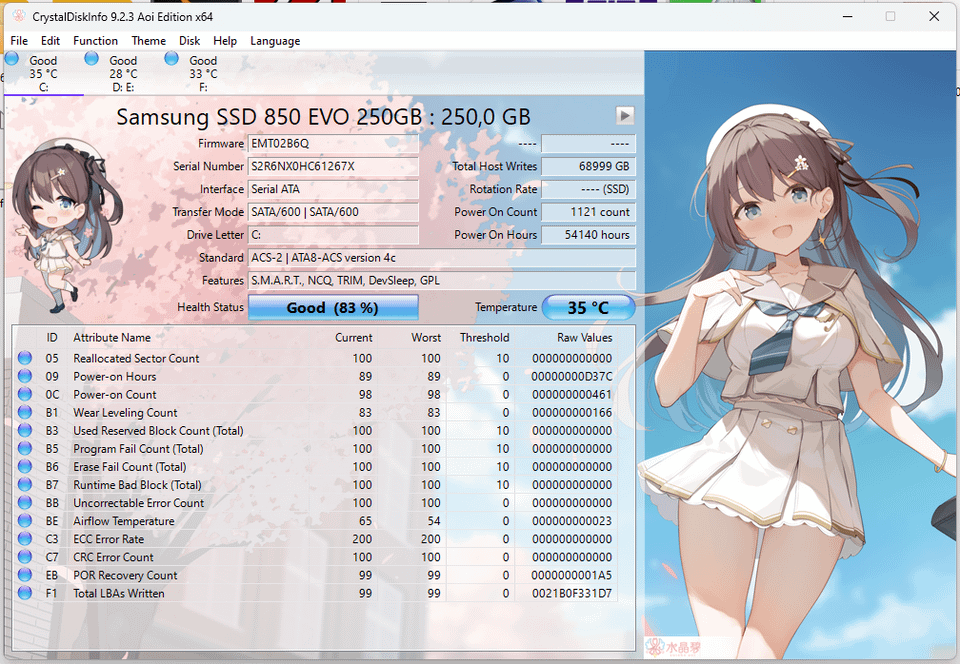
Task: Select the F: drive tab
Action: pyautogui.click(x=203, y=73)
